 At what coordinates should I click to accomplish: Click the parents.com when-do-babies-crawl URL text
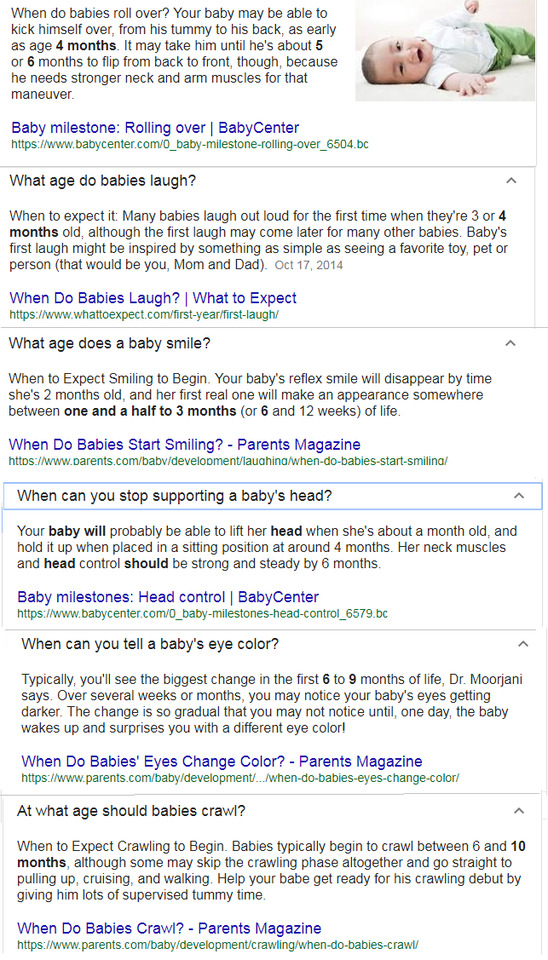click(217, 945)
